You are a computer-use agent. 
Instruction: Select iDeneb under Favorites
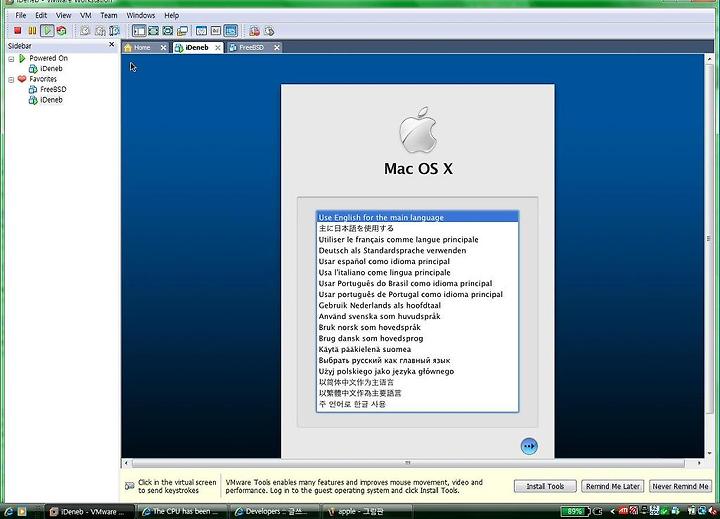pyautogui.click(x=51, y=100)
